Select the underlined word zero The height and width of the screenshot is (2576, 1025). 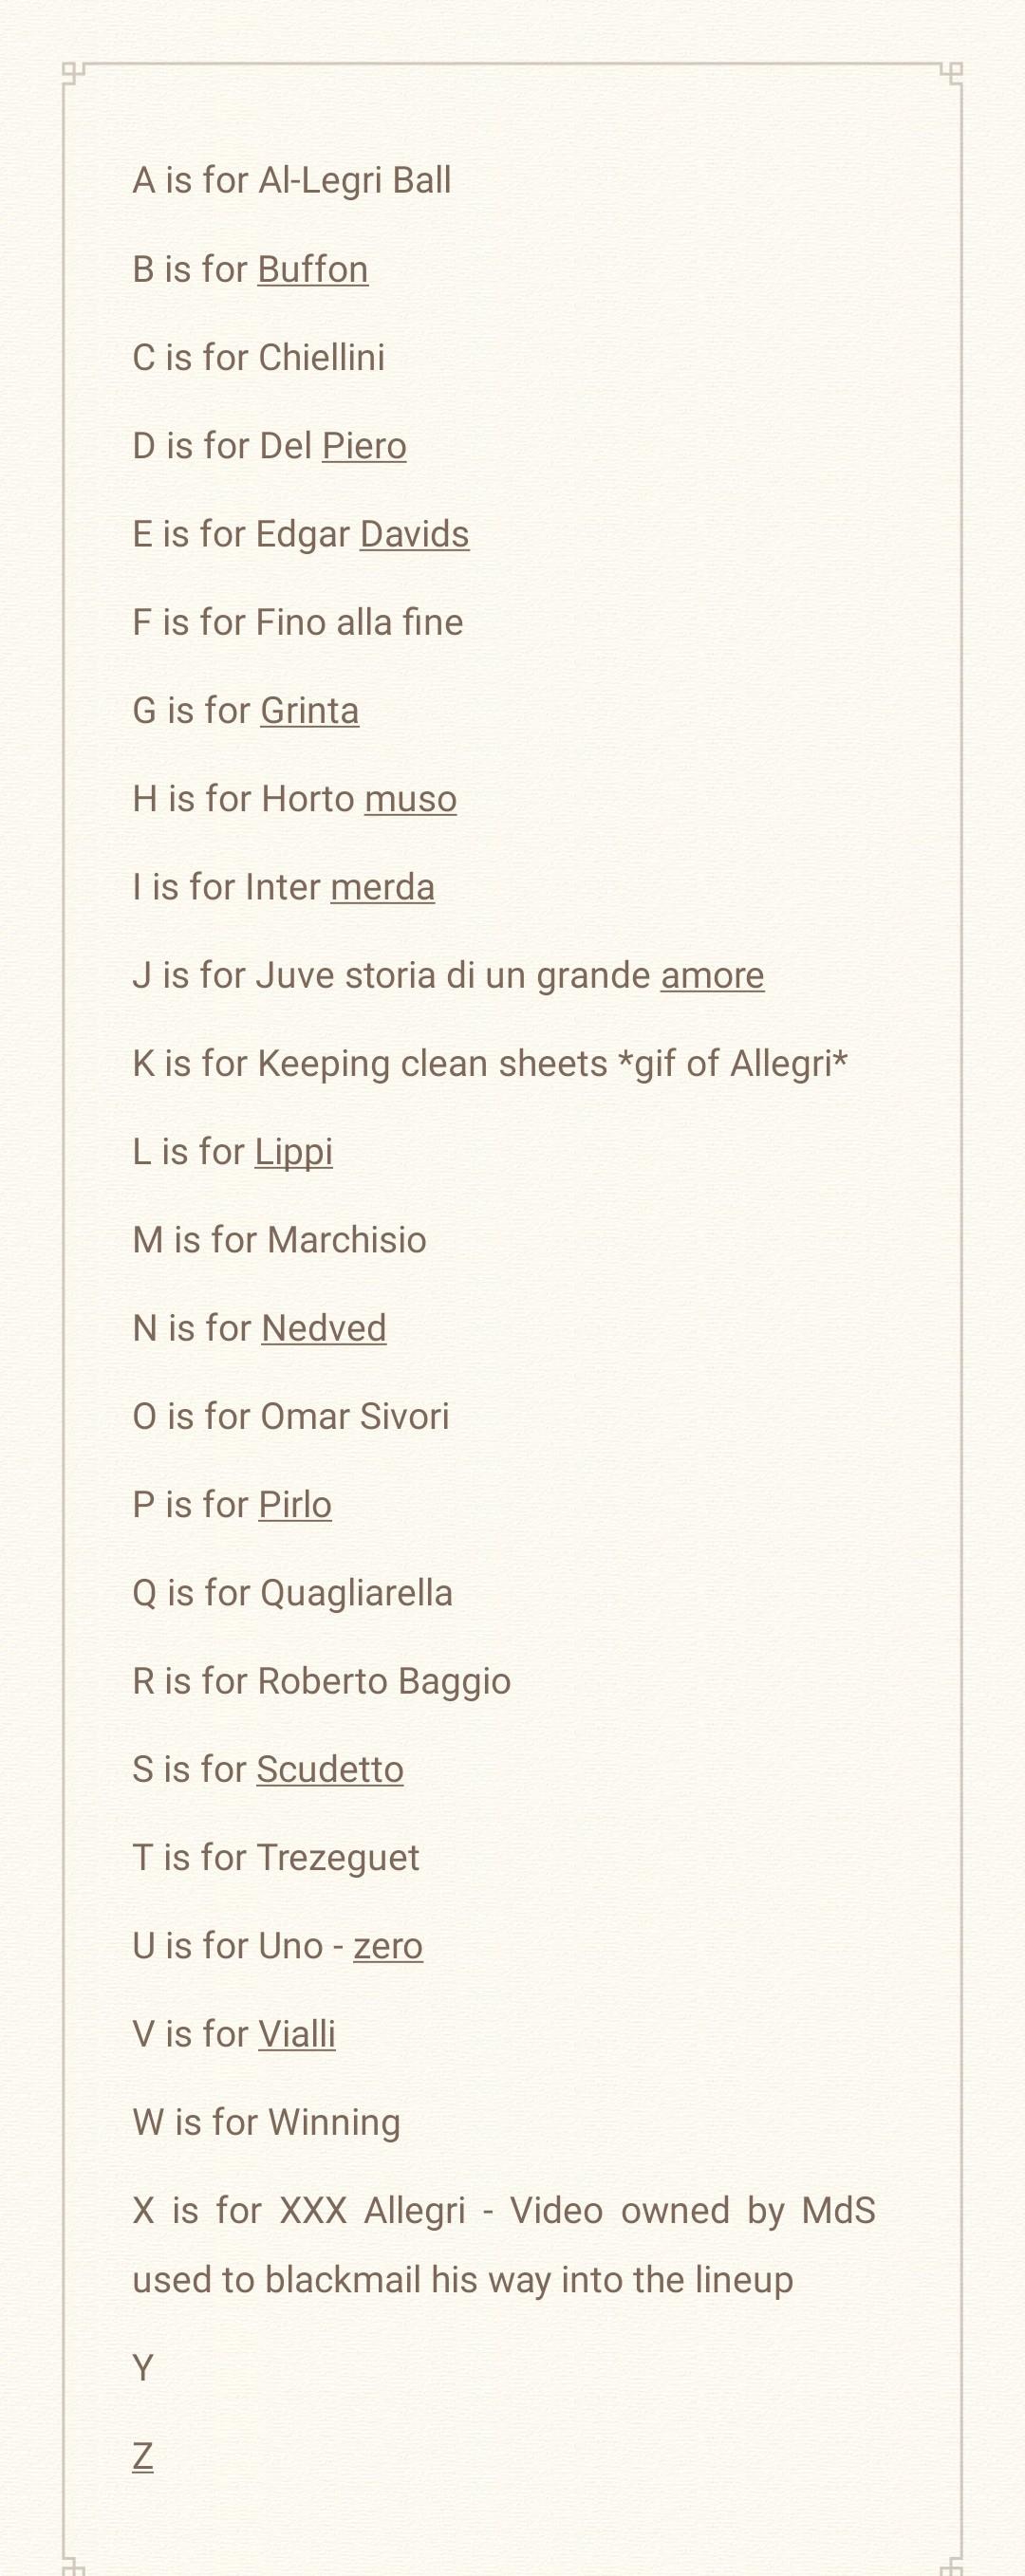coord(388,1946)
